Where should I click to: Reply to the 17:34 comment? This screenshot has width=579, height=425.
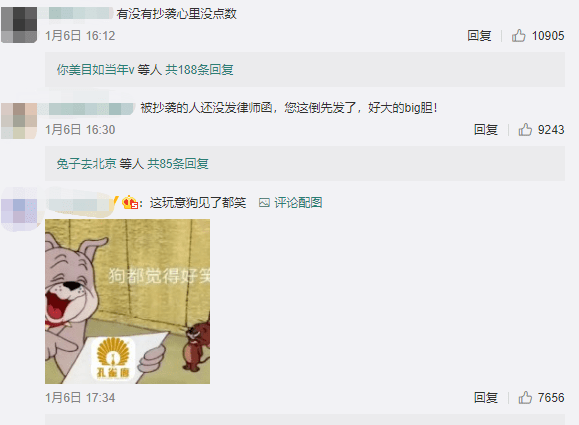point(486,398)
